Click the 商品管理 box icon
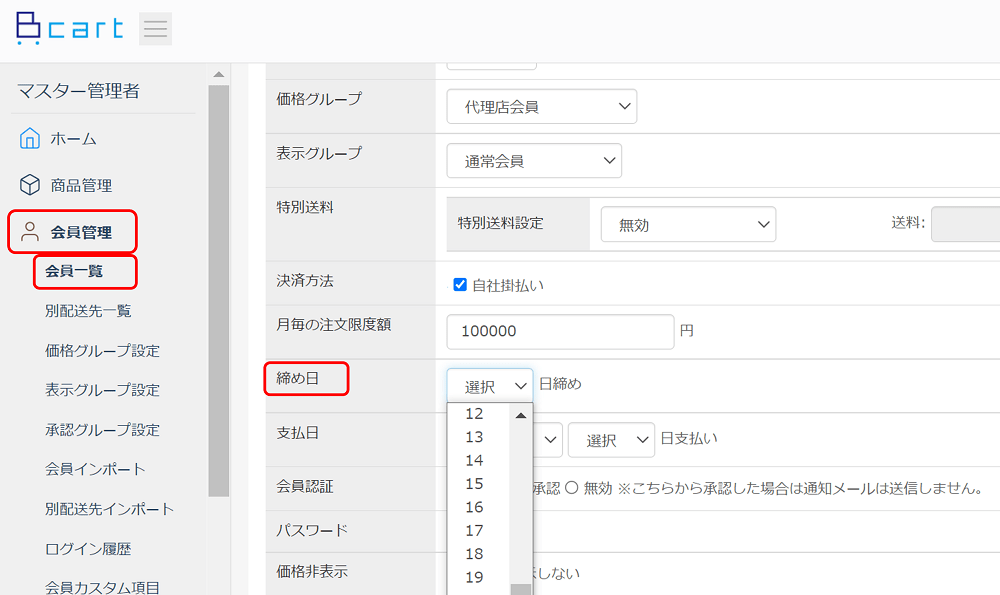The image size is (1000, 595). tap(29, 185)
